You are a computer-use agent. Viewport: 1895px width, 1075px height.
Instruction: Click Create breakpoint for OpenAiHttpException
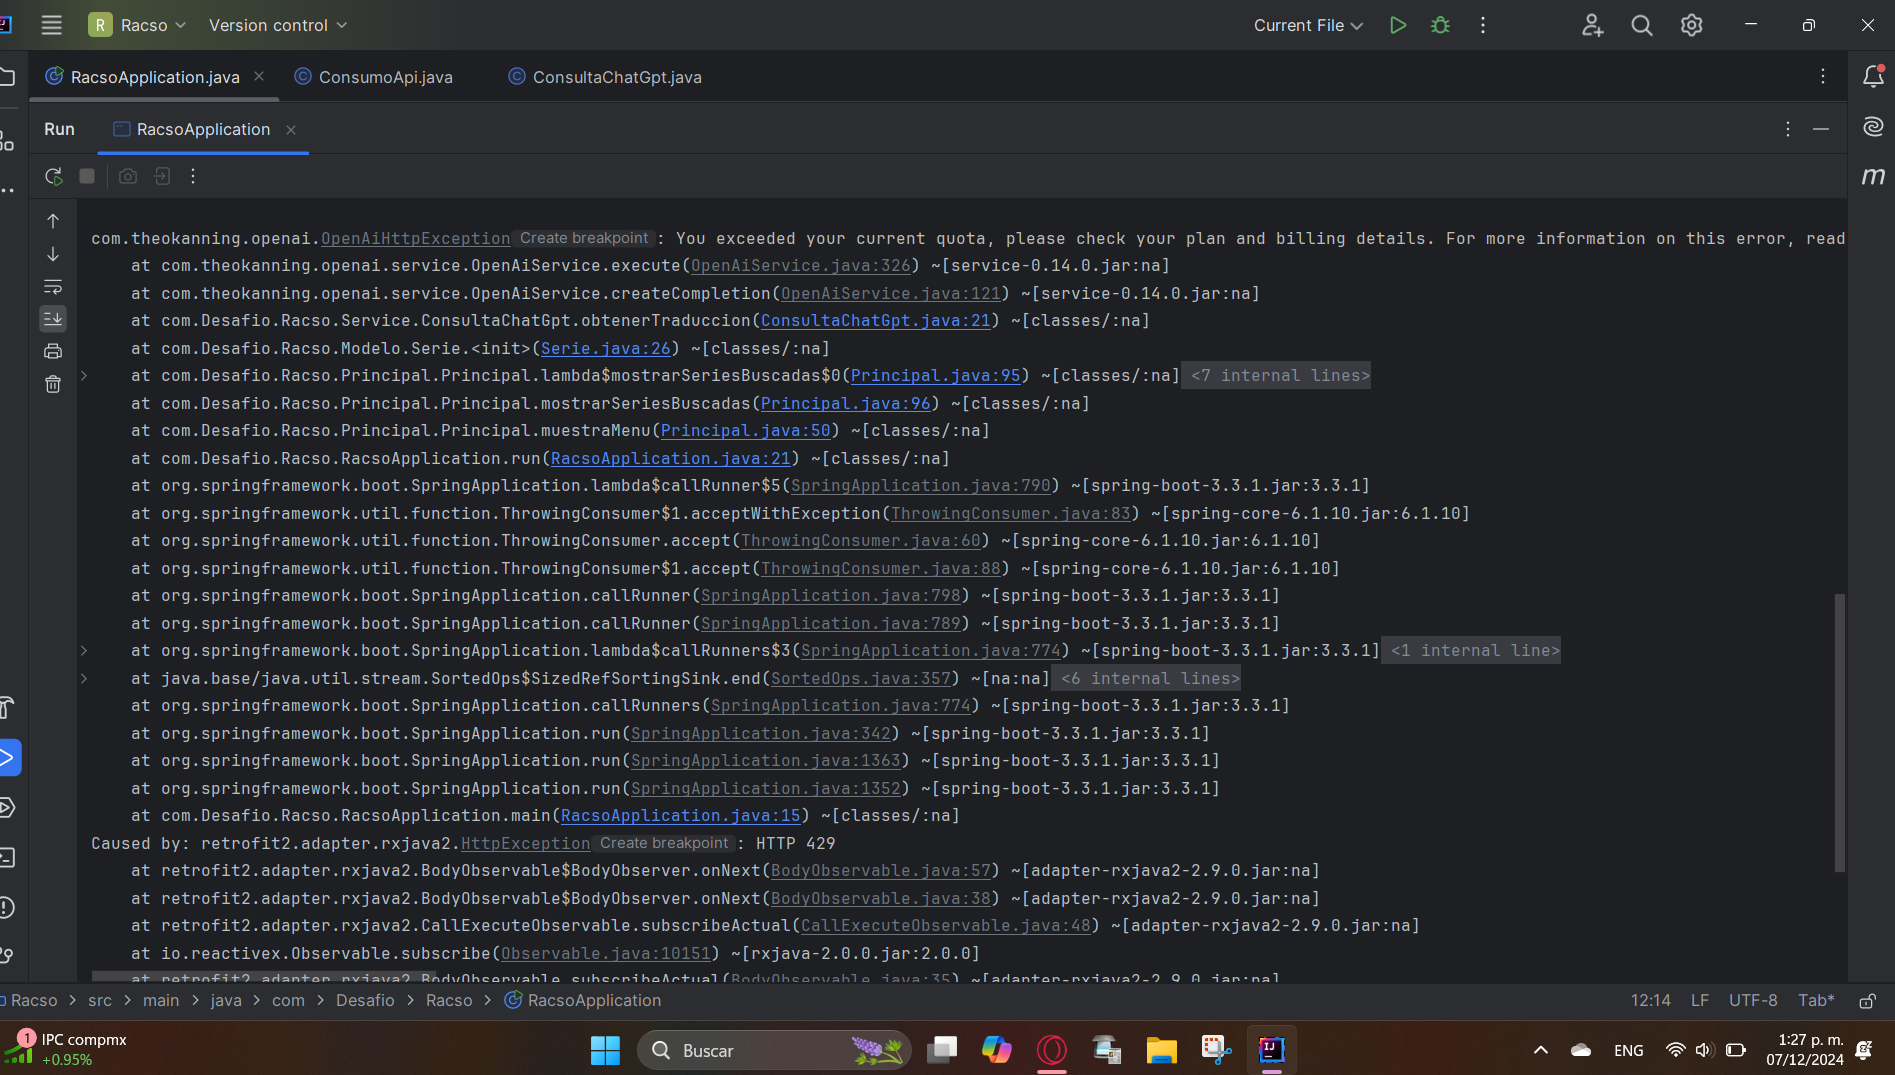click(584, 239)
